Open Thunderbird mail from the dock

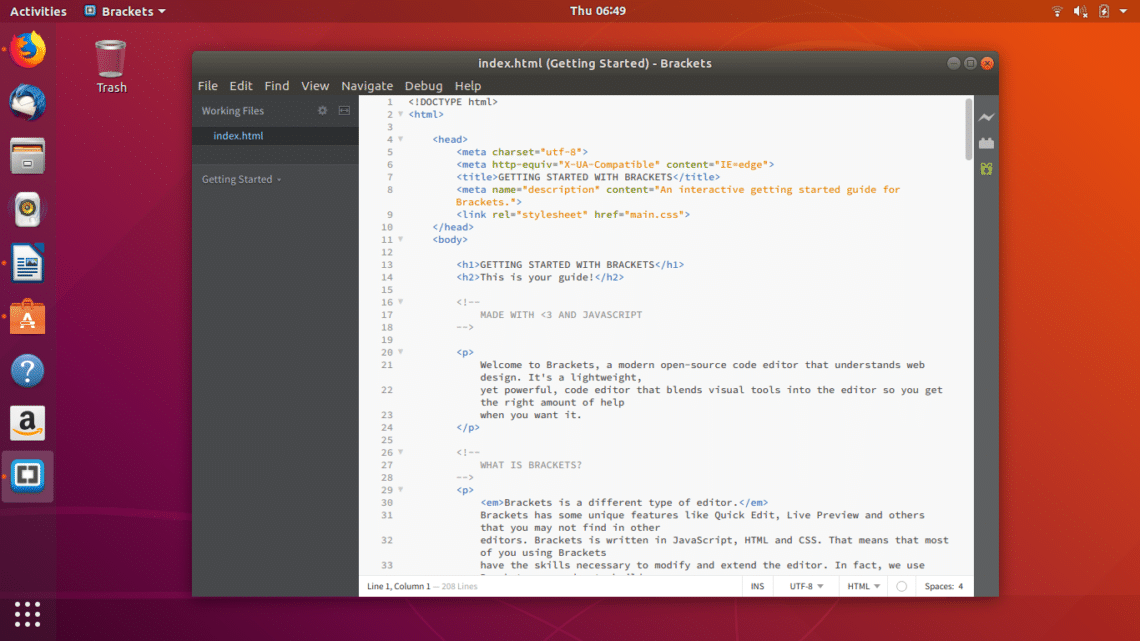point(28,103)
